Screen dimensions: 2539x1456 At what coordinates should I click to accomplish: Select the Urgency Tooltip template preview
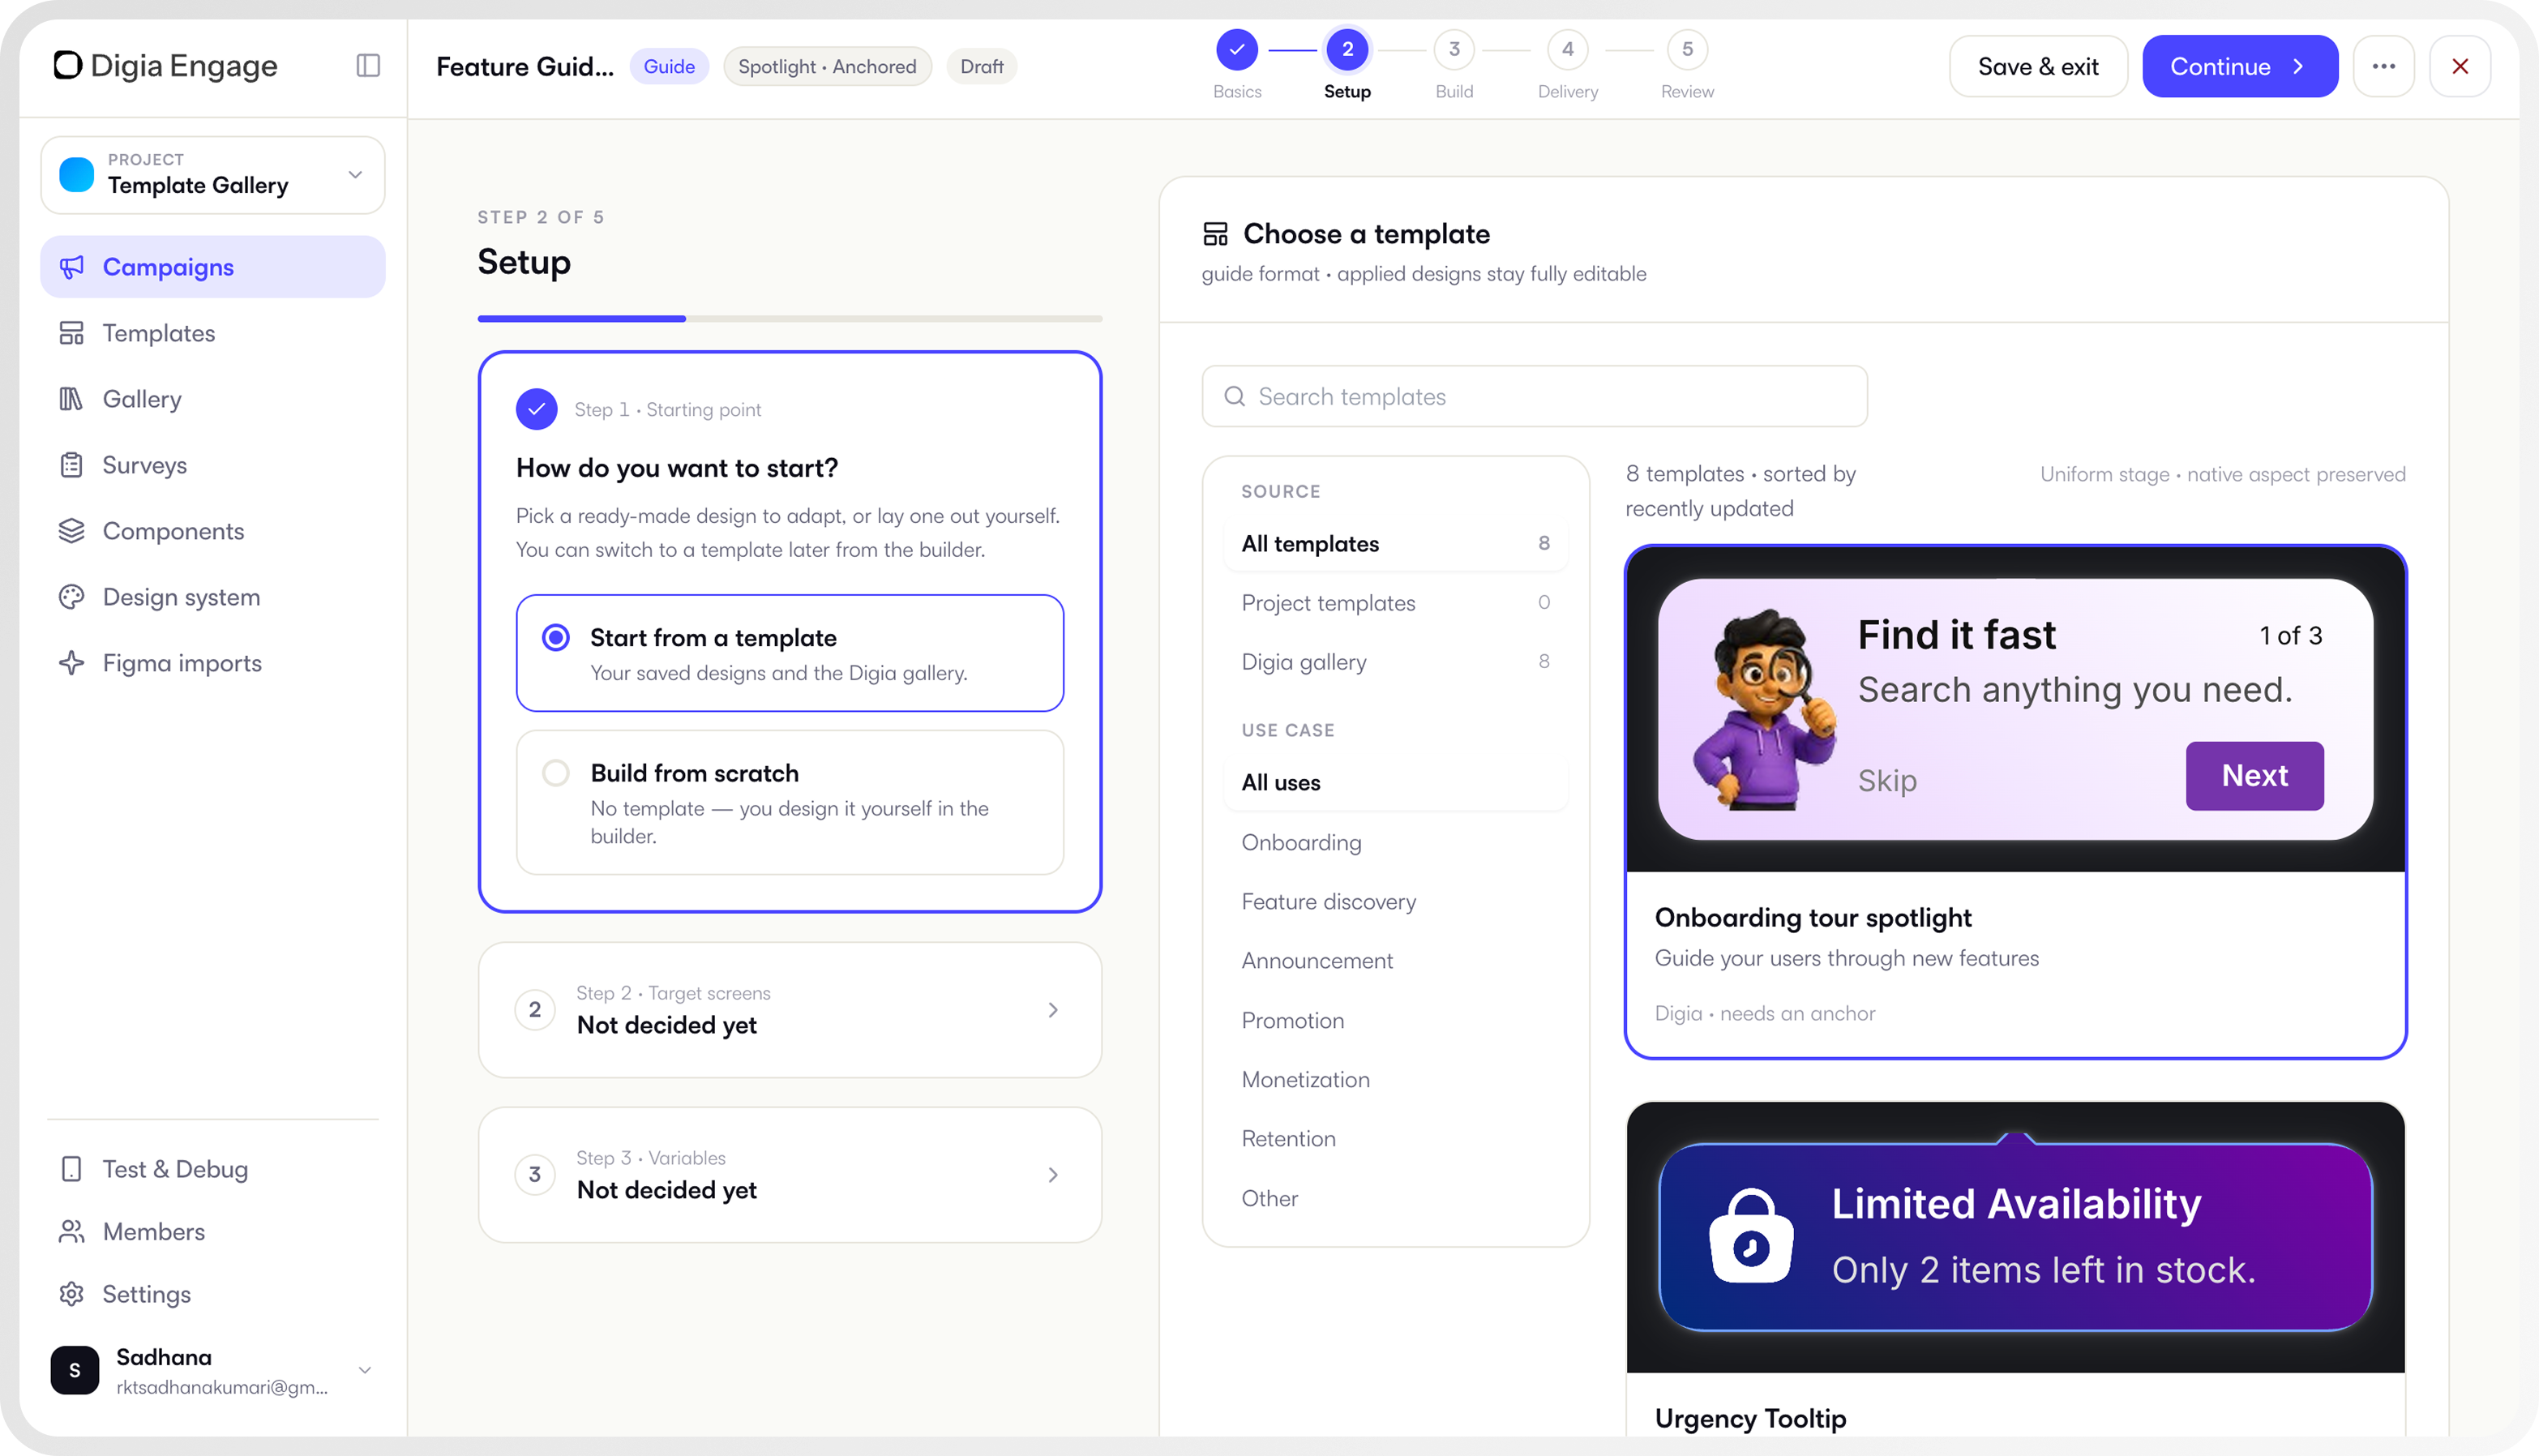point(2015,1238)
